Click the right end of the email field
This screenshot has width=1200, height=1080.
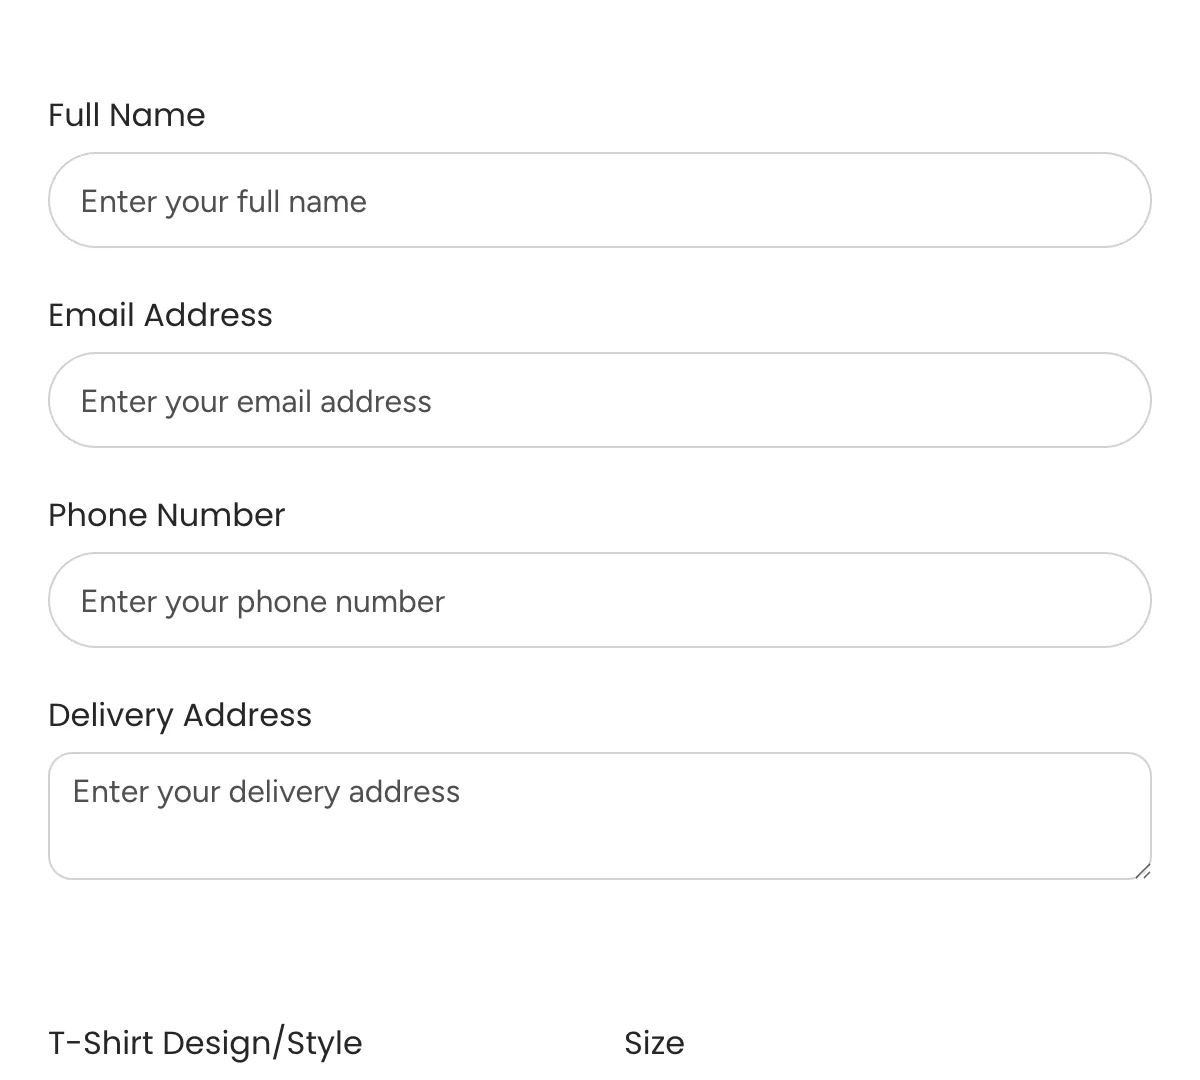point(1100,400)
